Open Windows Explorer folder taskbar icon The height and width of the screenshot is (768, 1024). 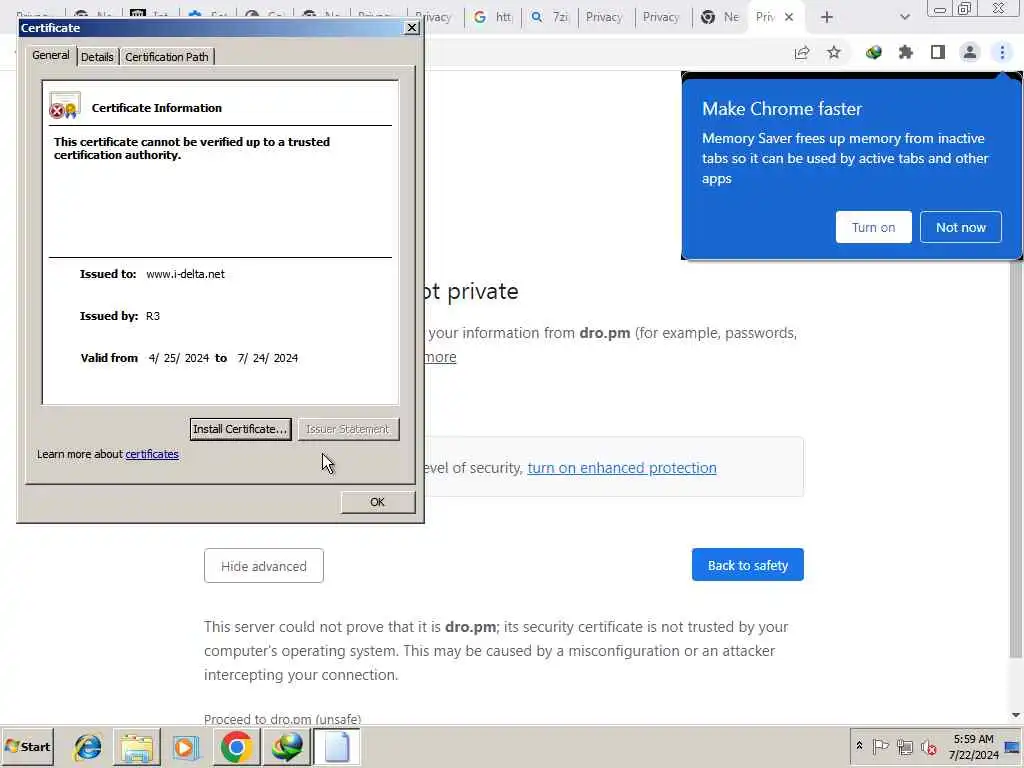coord(136,746)
